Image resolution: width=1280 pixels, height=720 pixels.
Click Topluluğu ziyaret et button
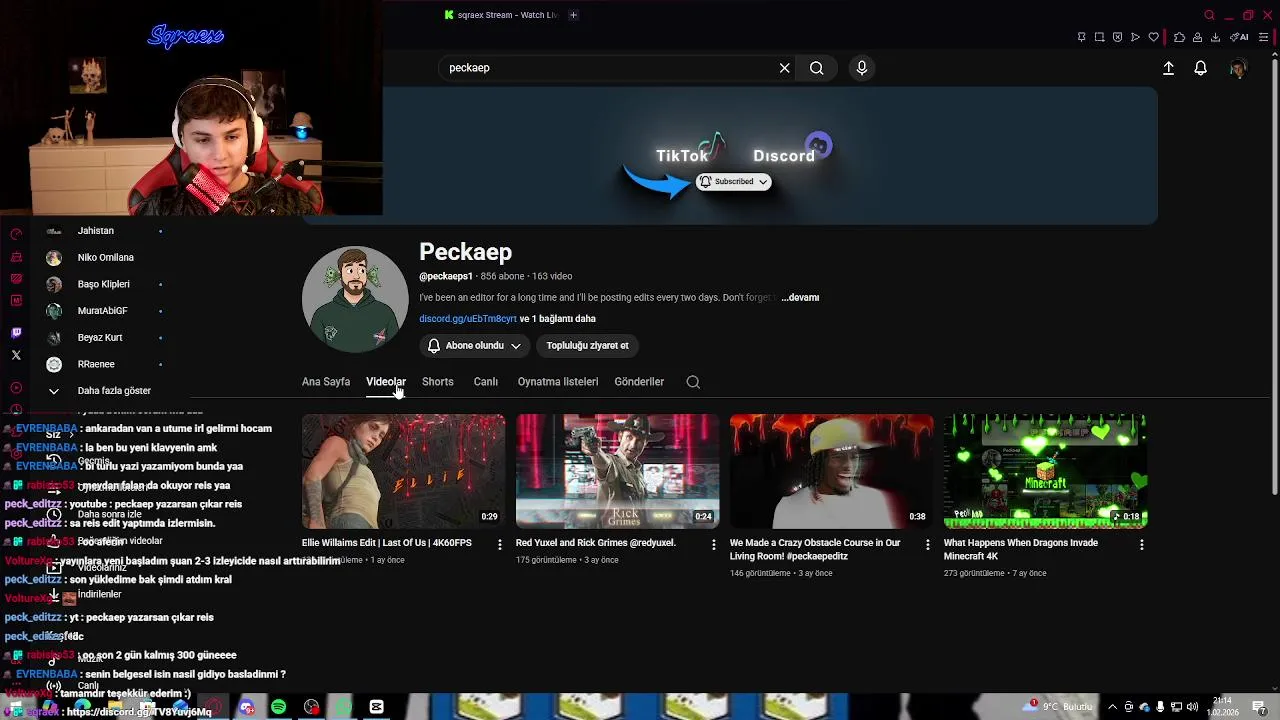587,346
